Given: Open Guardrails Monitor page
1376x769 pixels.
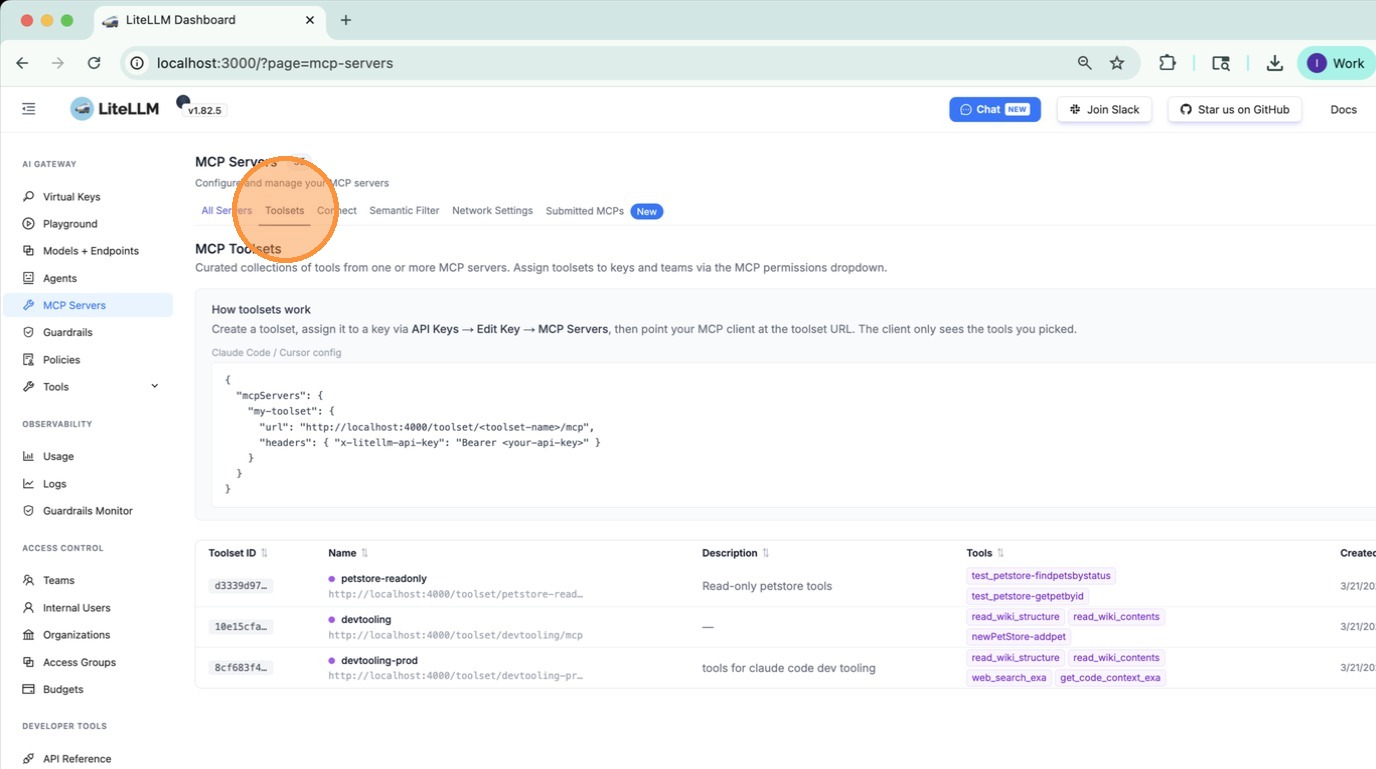Looking at the screenshot, I should [87, 511].
